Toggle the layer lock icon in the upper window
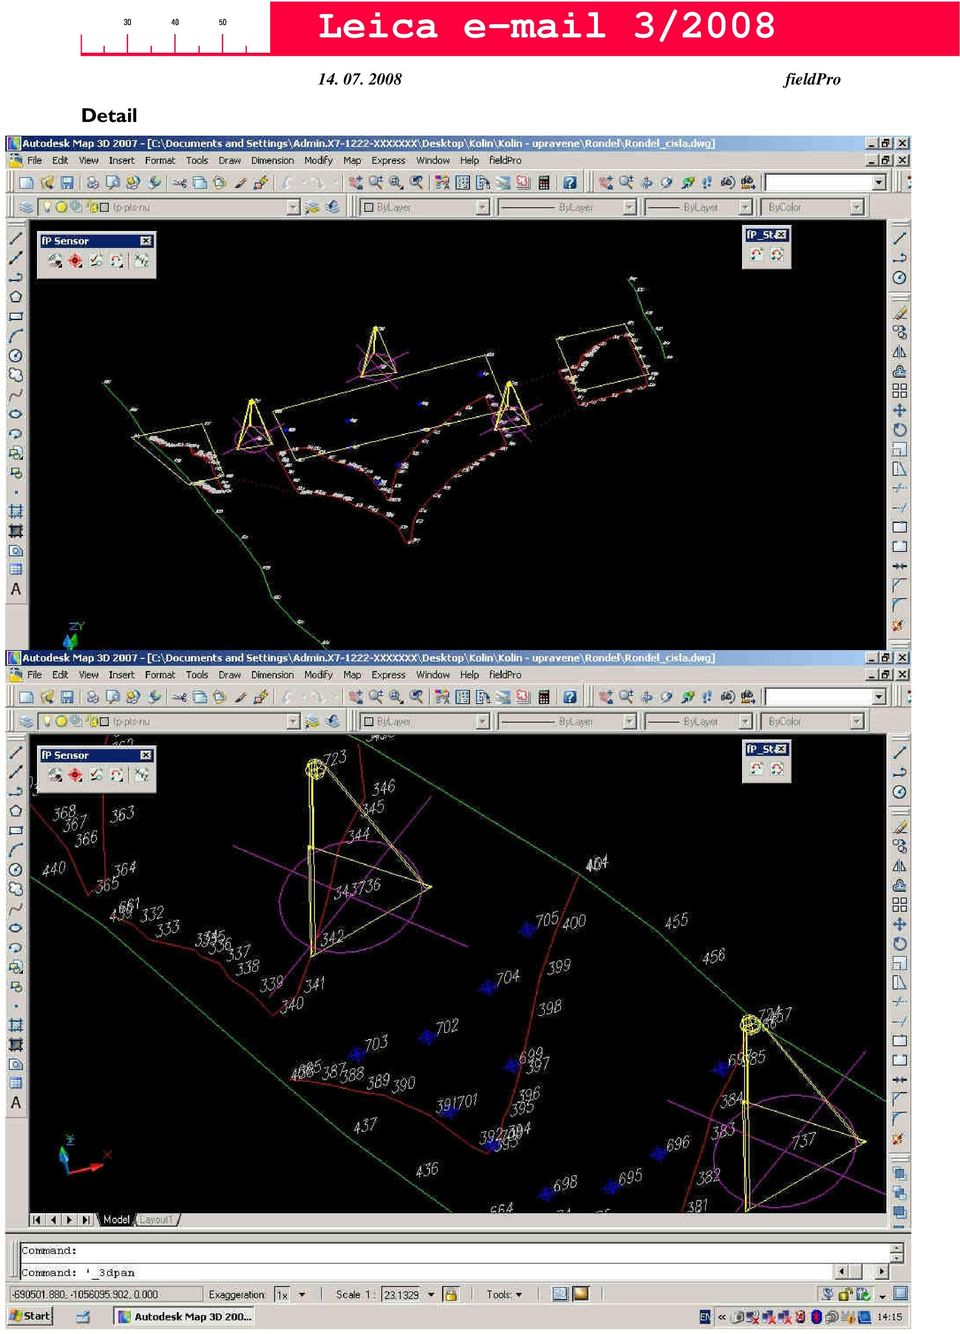Viewport: 960px width, 1334px height. pyautogui.click(x=91, y=207)
